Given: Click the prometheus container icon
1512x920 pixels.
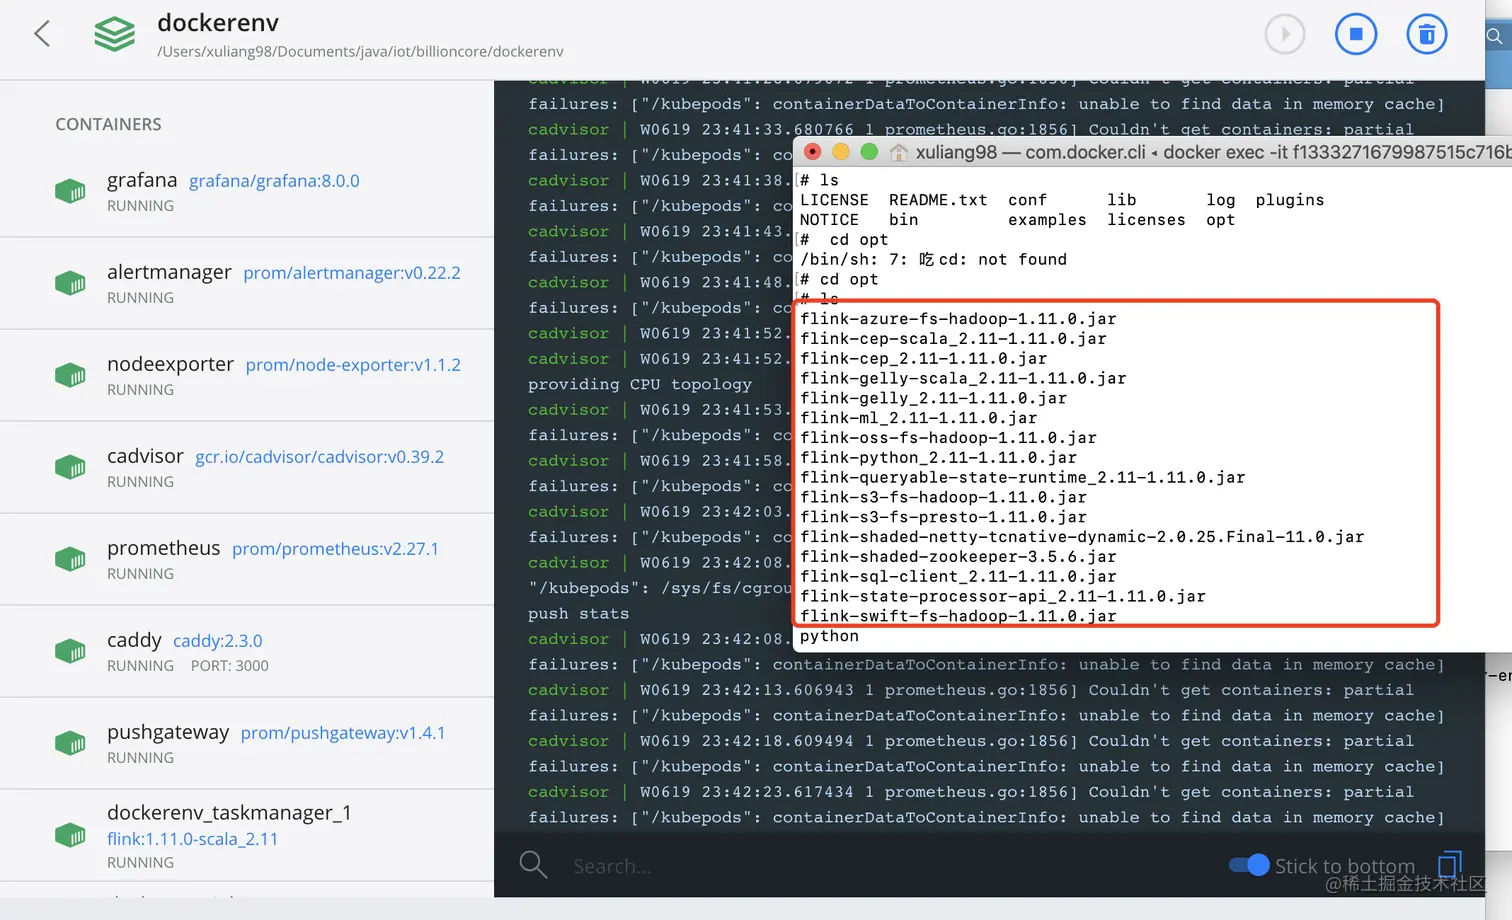Looking at the screenshot, I should point(70,559).
